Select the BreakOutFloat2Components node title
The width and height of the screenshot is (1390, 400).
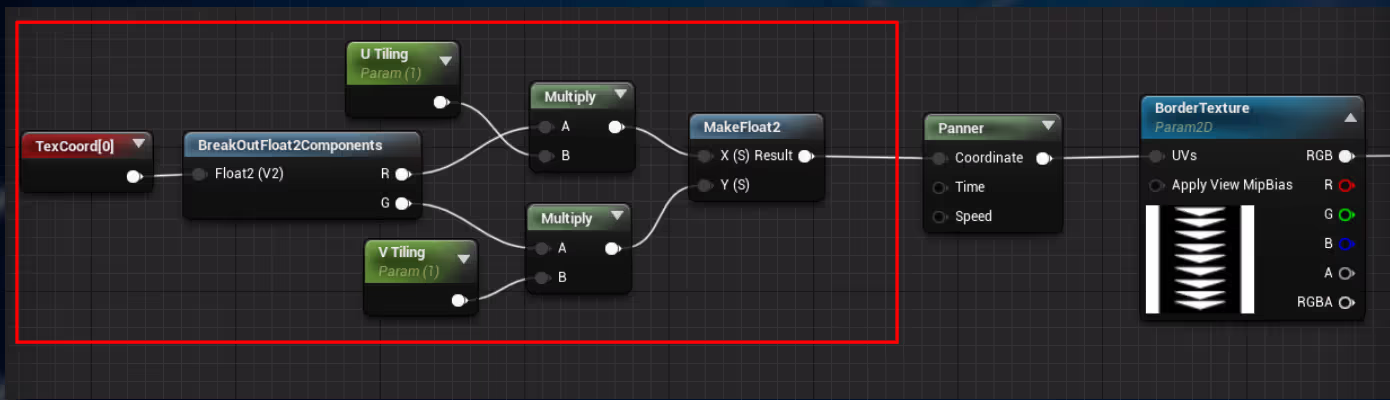290,145
